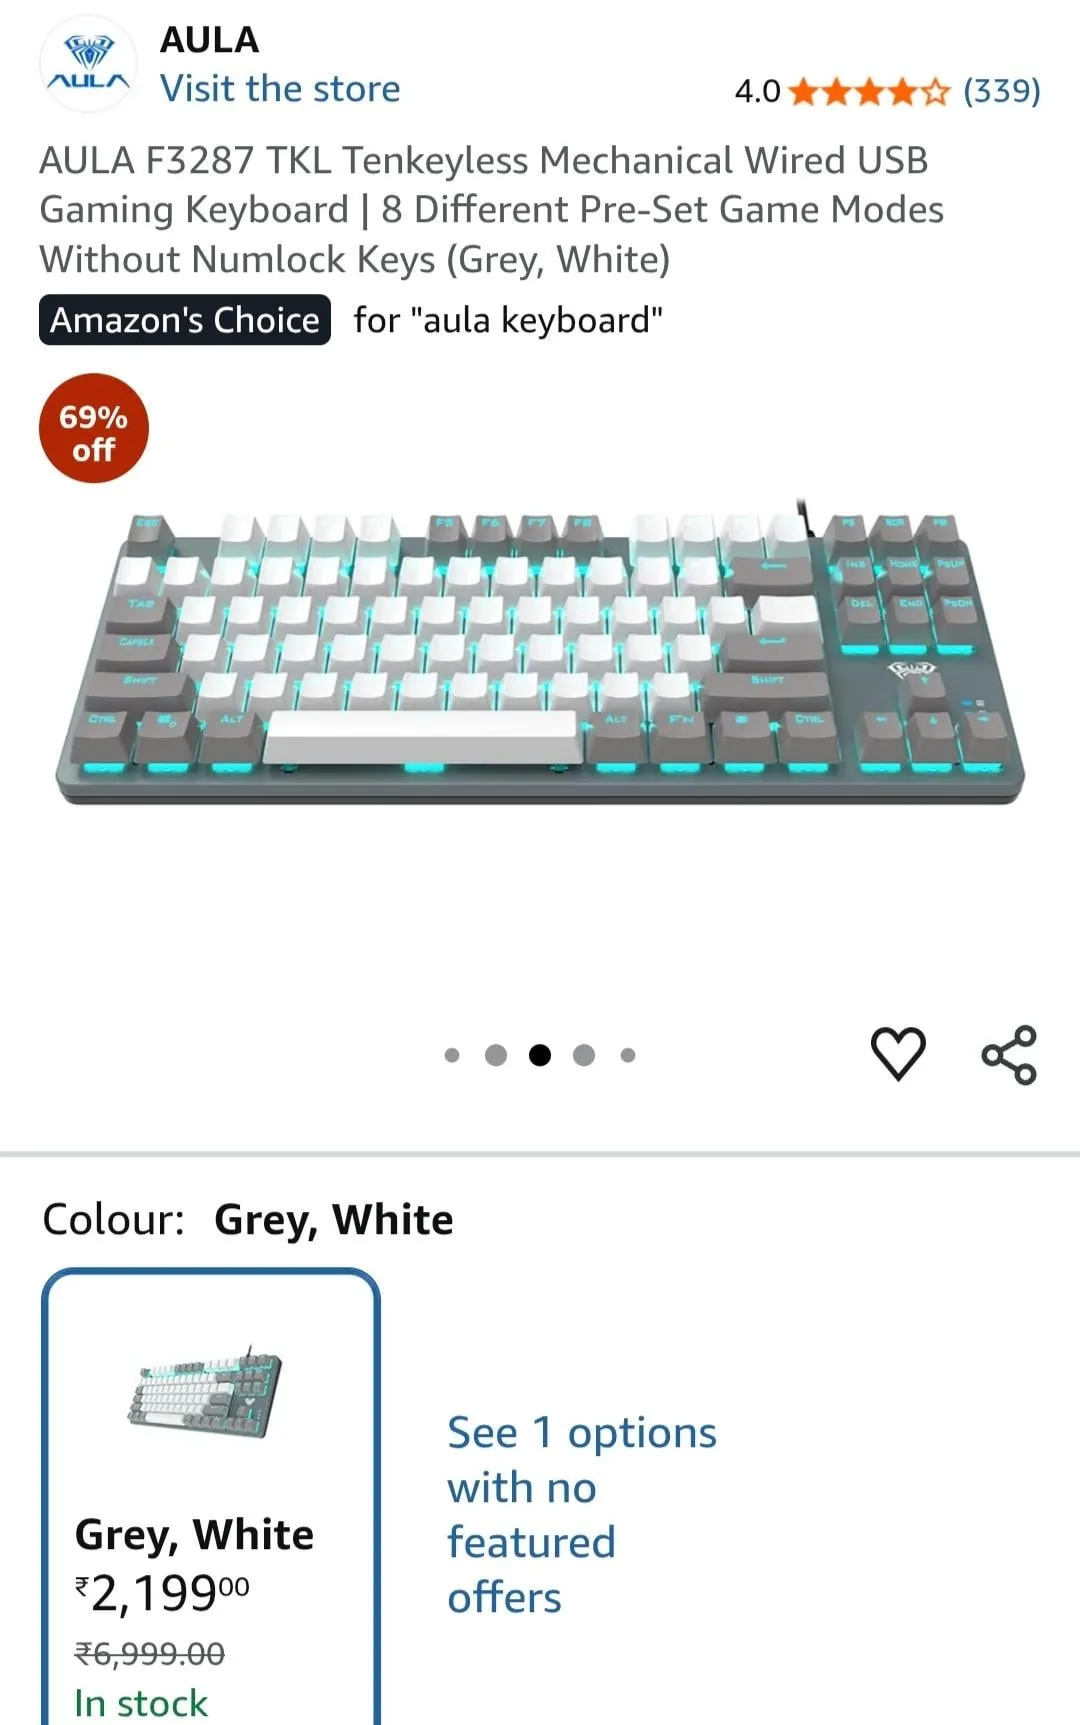The width and height of the screenshot is (1080, 1725).
Task: Tap the 69% off discount badge
Action: click(94, 429)
